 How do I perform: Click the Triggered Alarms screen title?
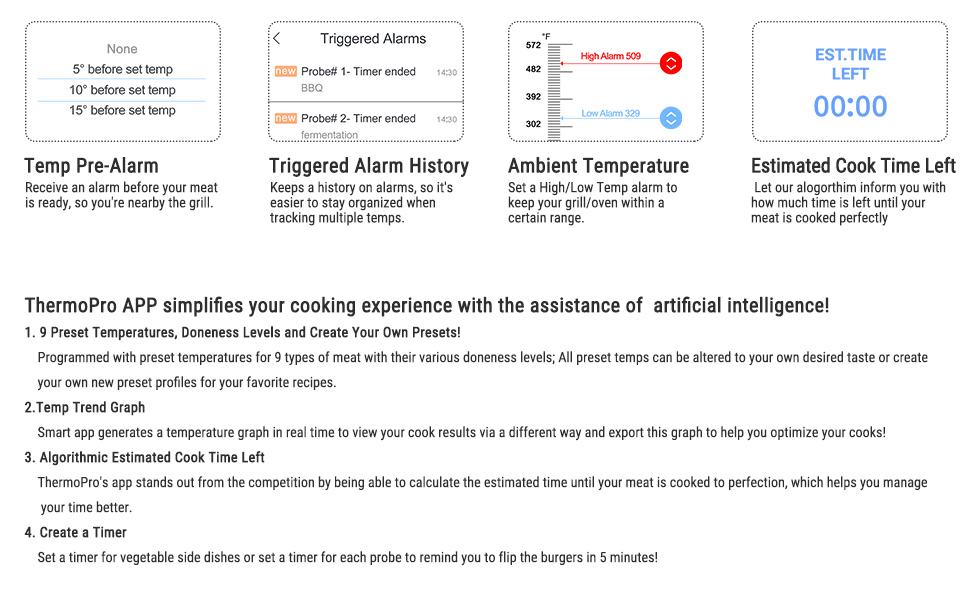(373, 39)
